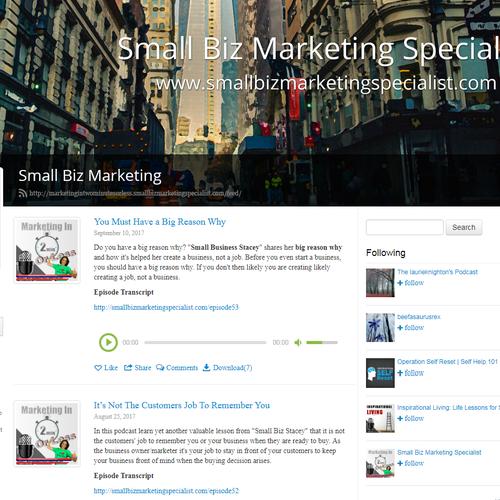500x500 pixels.
Task: Click the search input field
Action: pos(405,227)
